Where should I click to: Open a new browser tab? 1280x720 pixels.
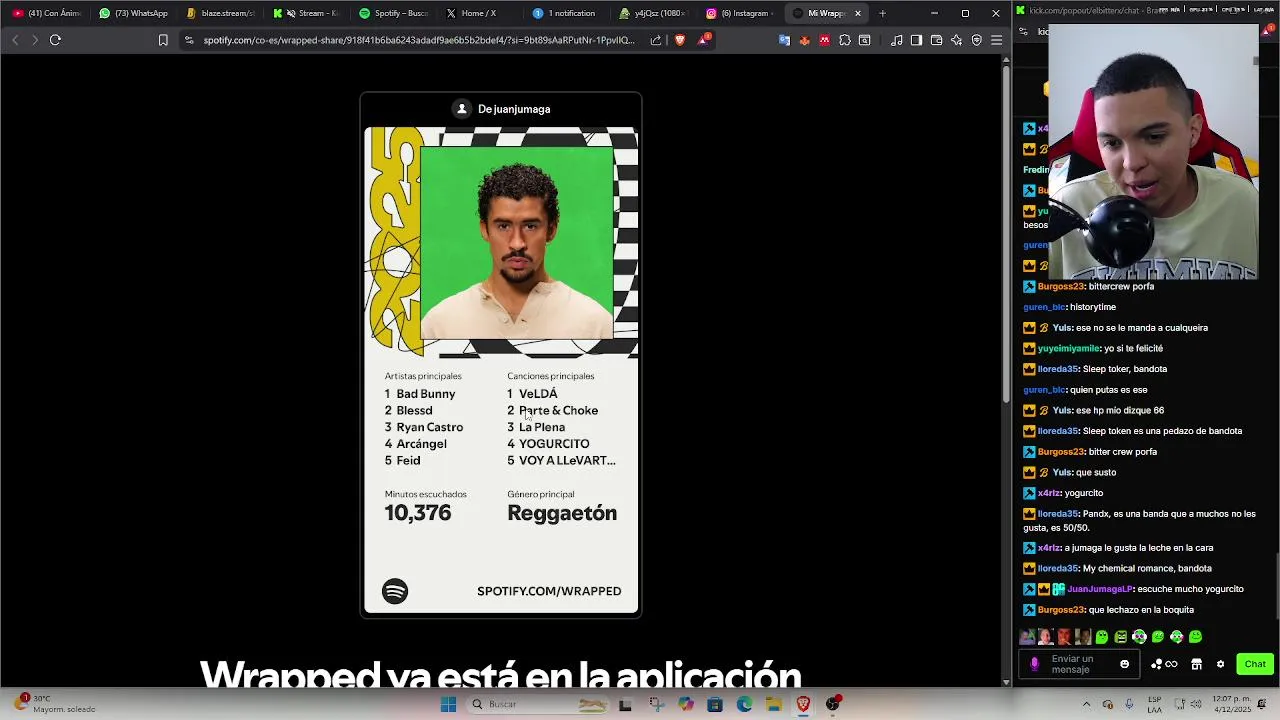(x=882, y=13)
